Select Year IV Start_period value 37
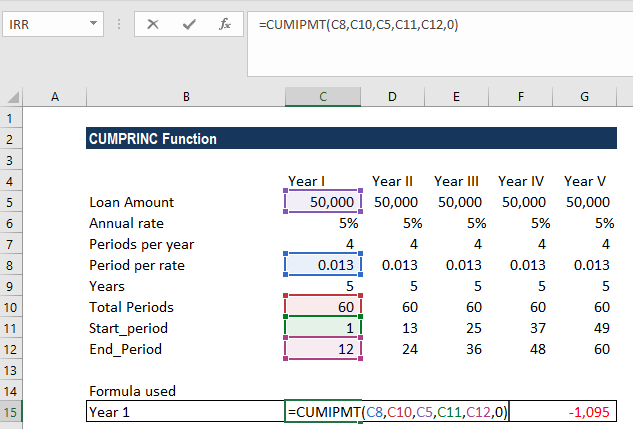Image resolution: width=633 pixels, height=429 pixels. [538, 328]
